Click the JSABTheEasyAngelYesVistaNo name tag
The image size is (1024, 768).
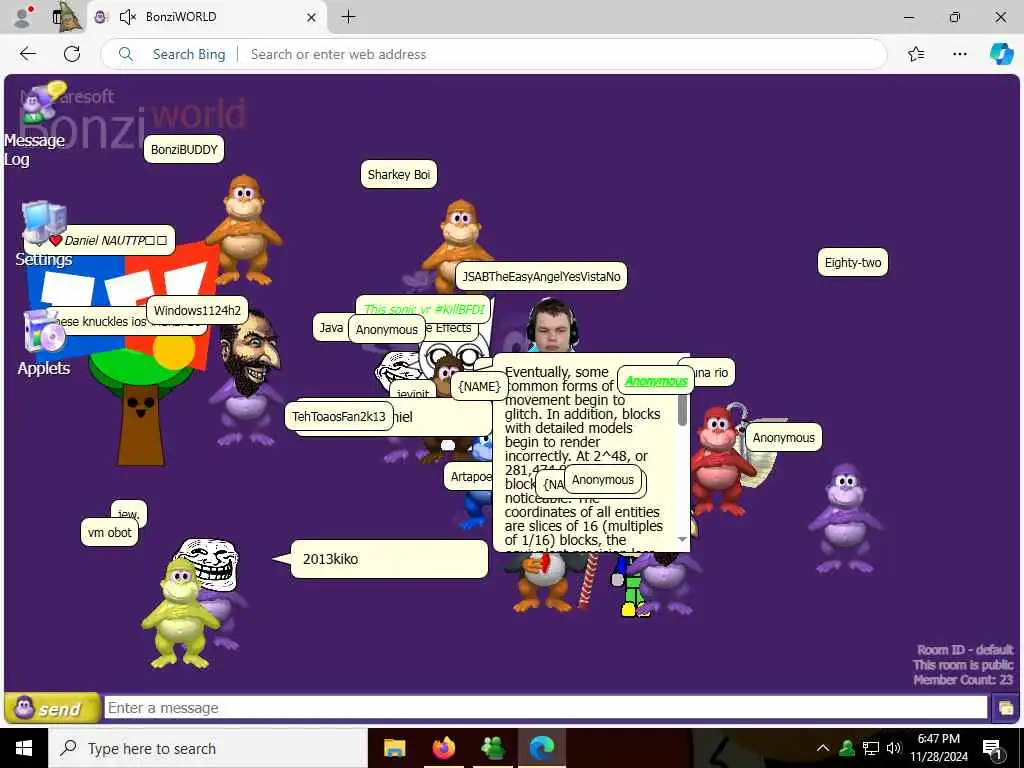(x=541, y=276)
